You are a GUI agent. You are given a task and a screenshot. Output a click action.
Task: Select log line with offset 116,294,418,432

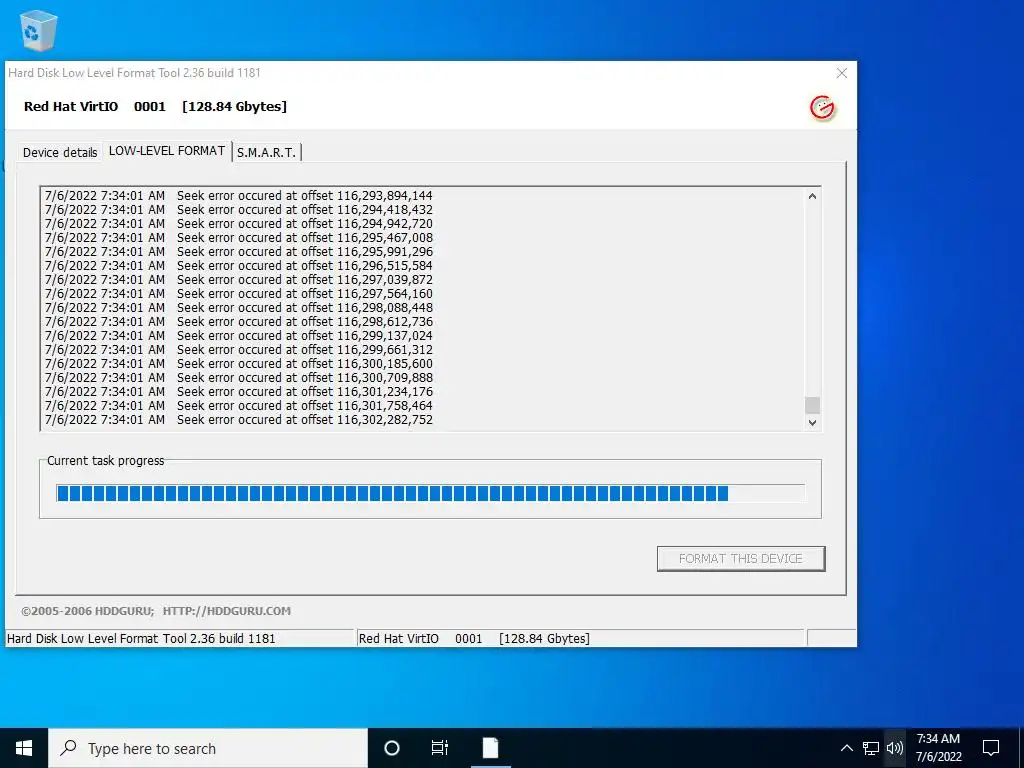[238, 210]
